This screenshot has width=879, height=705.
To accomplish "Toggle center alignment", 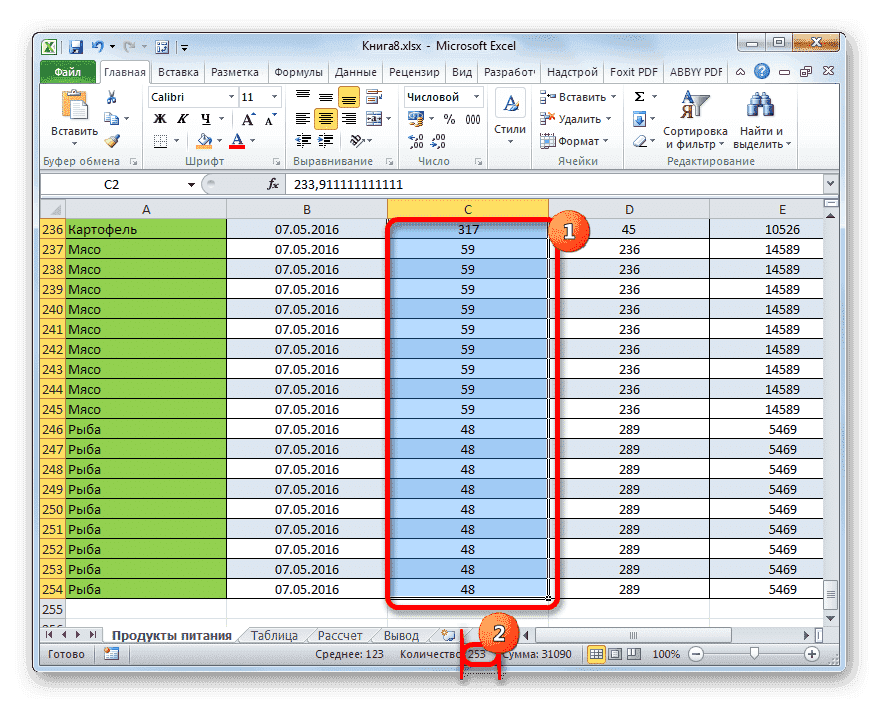I will coord(325,119).
